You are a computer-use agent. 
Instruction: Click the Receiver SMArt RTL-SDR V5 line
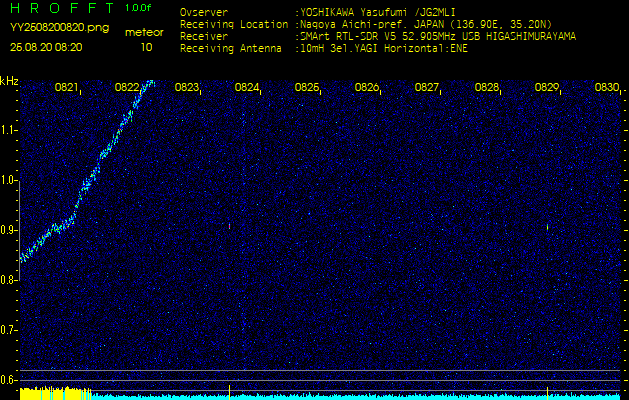pos(438,37)
